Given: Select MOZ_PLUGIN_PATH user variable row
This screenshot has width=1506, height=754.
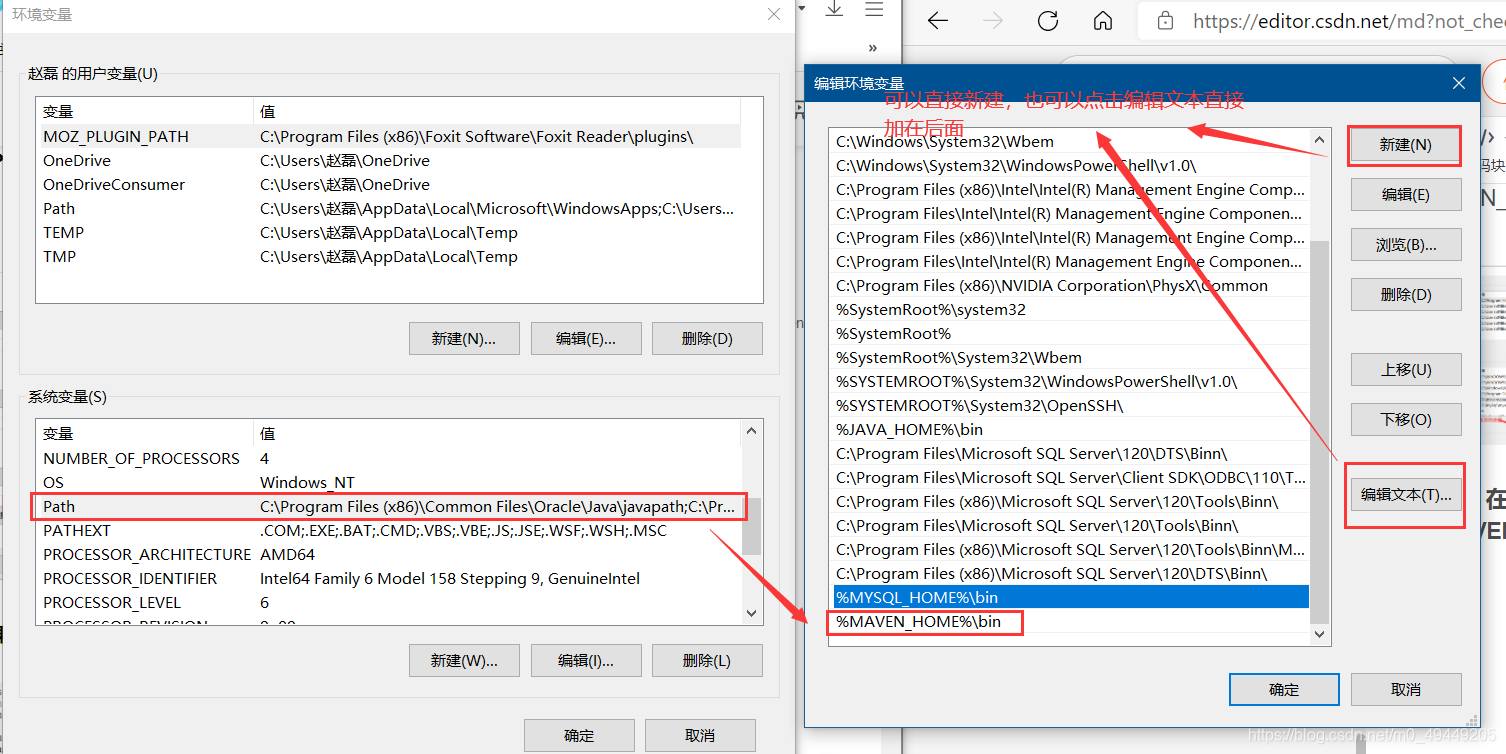Looking at the screenshot, I should pyautogui.click(x=390, y=137).
